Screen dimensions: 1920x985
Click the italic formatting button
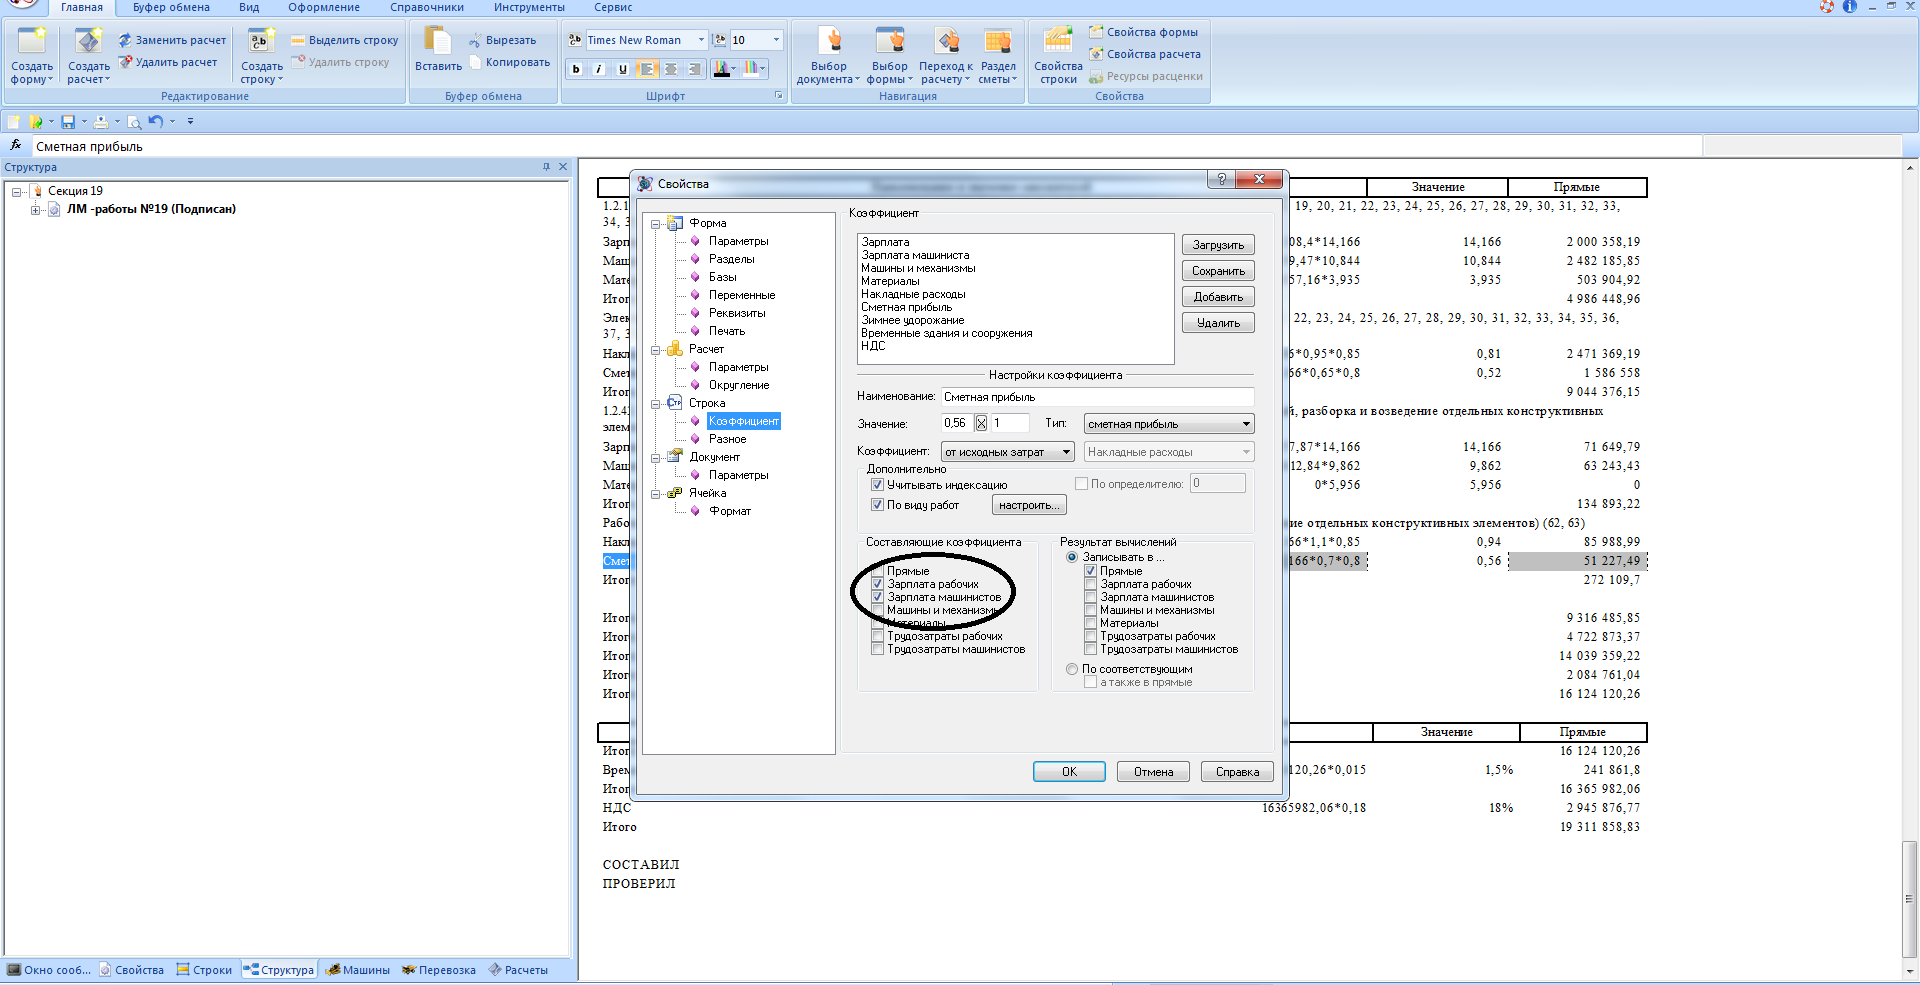pos(599,69)
